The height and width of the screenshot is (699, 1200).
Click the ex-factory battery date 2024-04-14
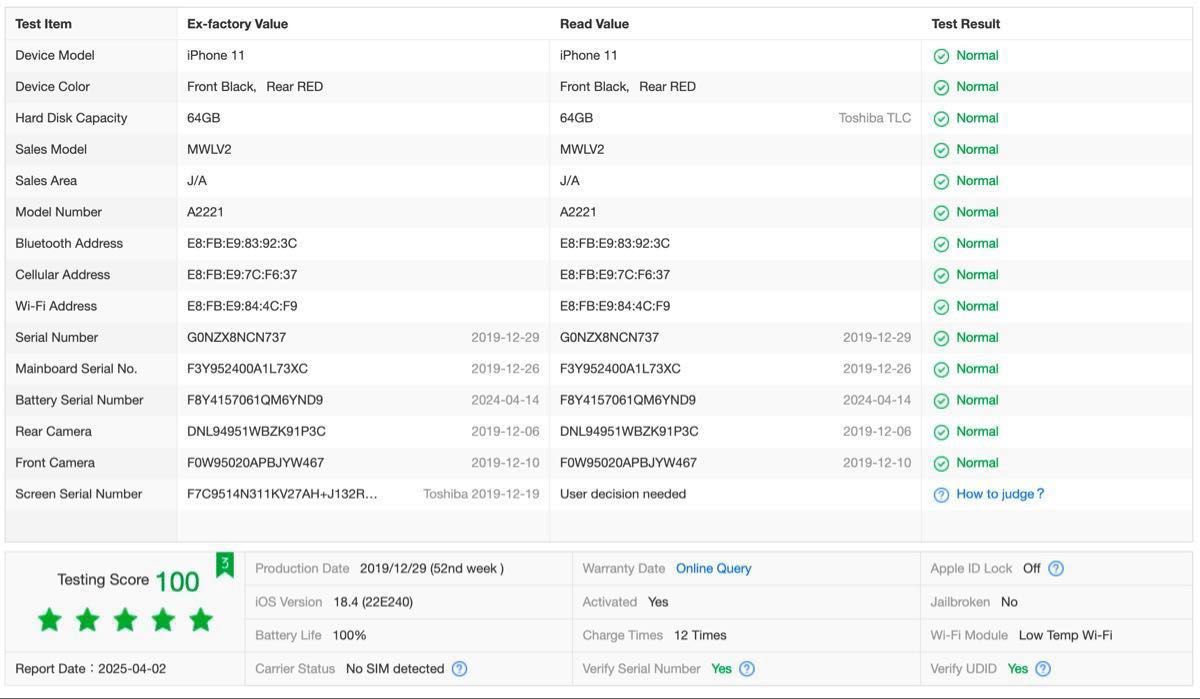click(505, 400)
